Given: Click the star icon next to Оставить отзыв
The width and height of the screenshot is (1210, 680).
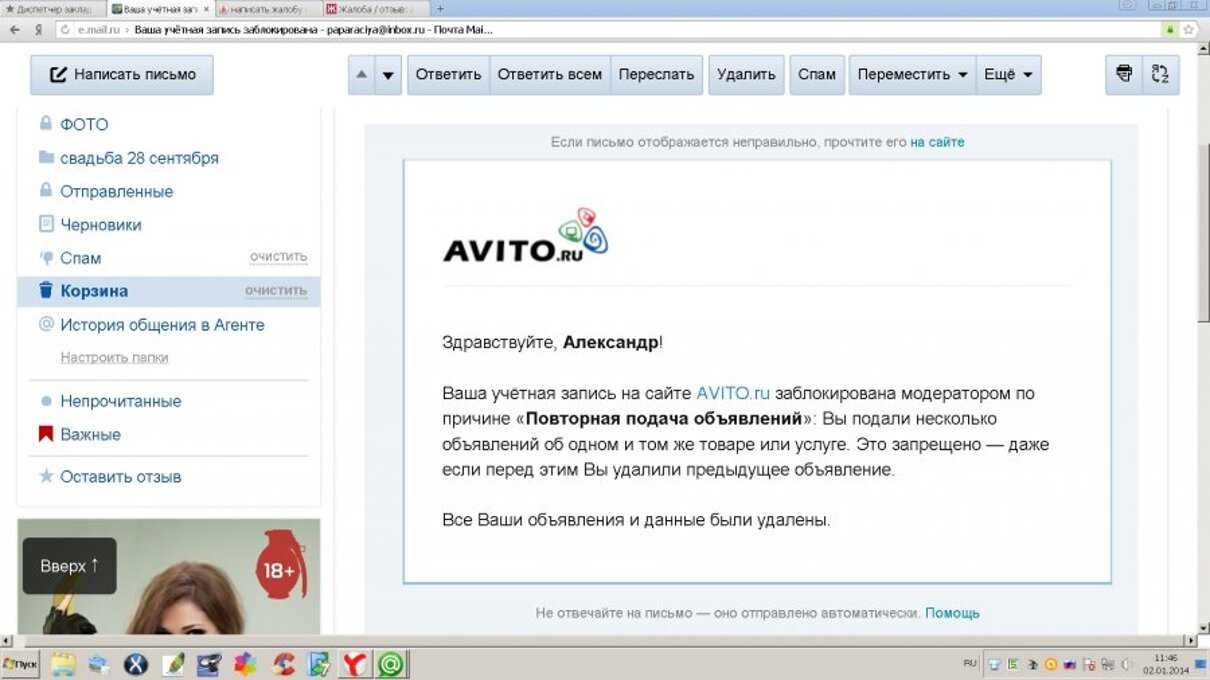Looking at the screenshot, I should click(46, 477).
